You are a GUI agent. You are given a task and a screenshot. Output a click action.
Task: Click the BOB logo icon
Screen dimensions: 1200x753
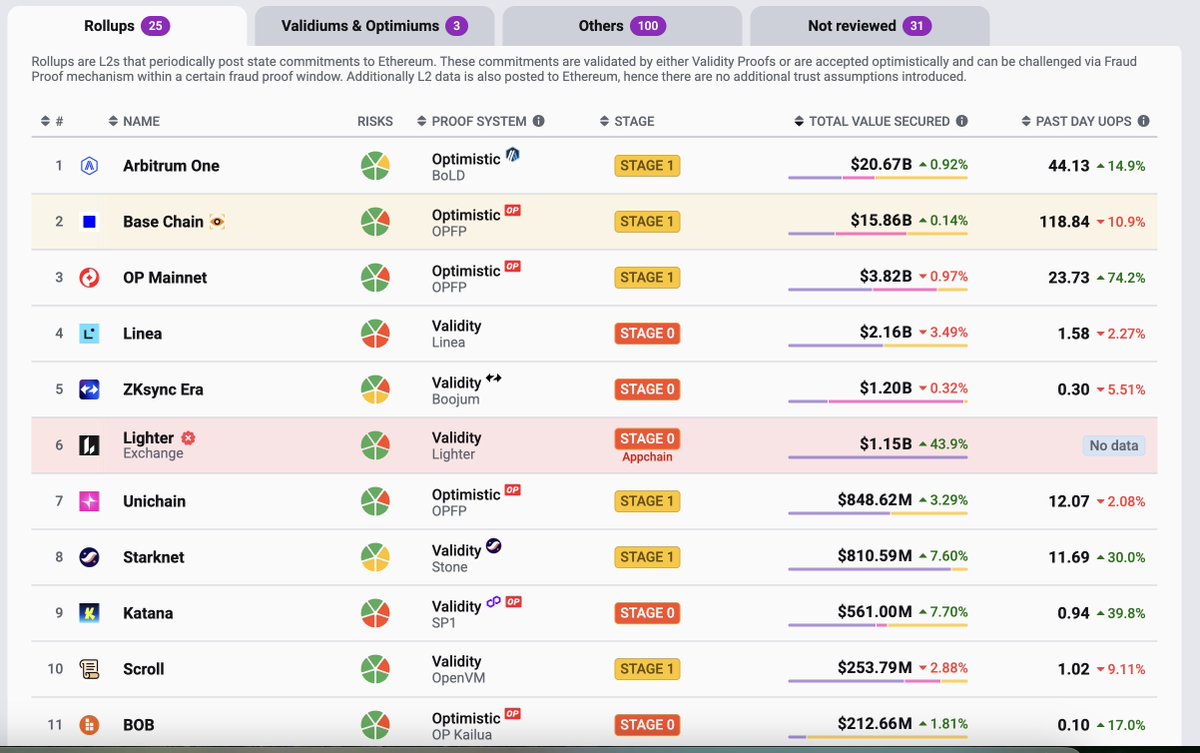tap(89, 725)
